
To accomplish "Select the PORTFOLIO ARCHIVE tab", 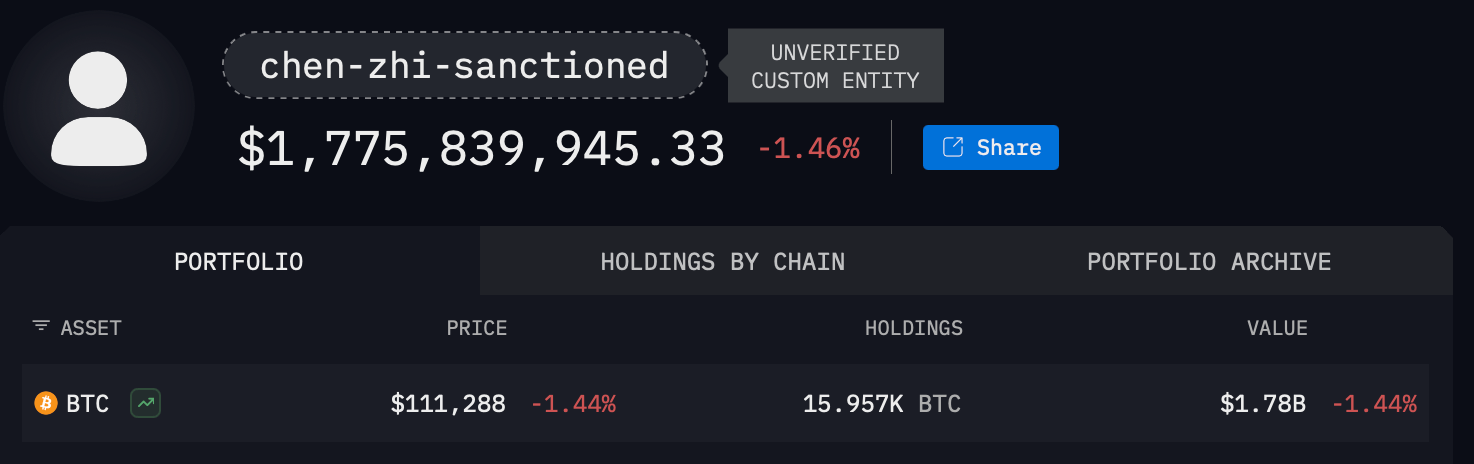I will pyautogui.click(x=1209, y=262).
